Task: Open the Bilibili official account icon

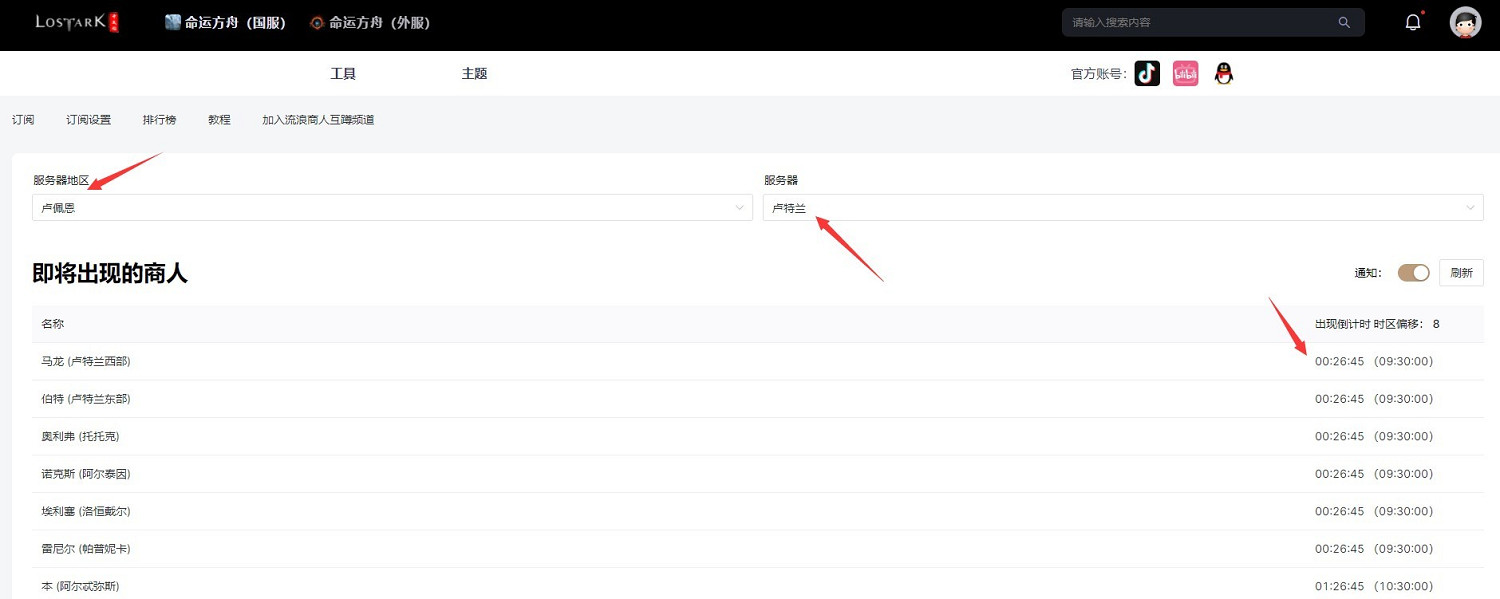Action: click(x=1185, y=73)
